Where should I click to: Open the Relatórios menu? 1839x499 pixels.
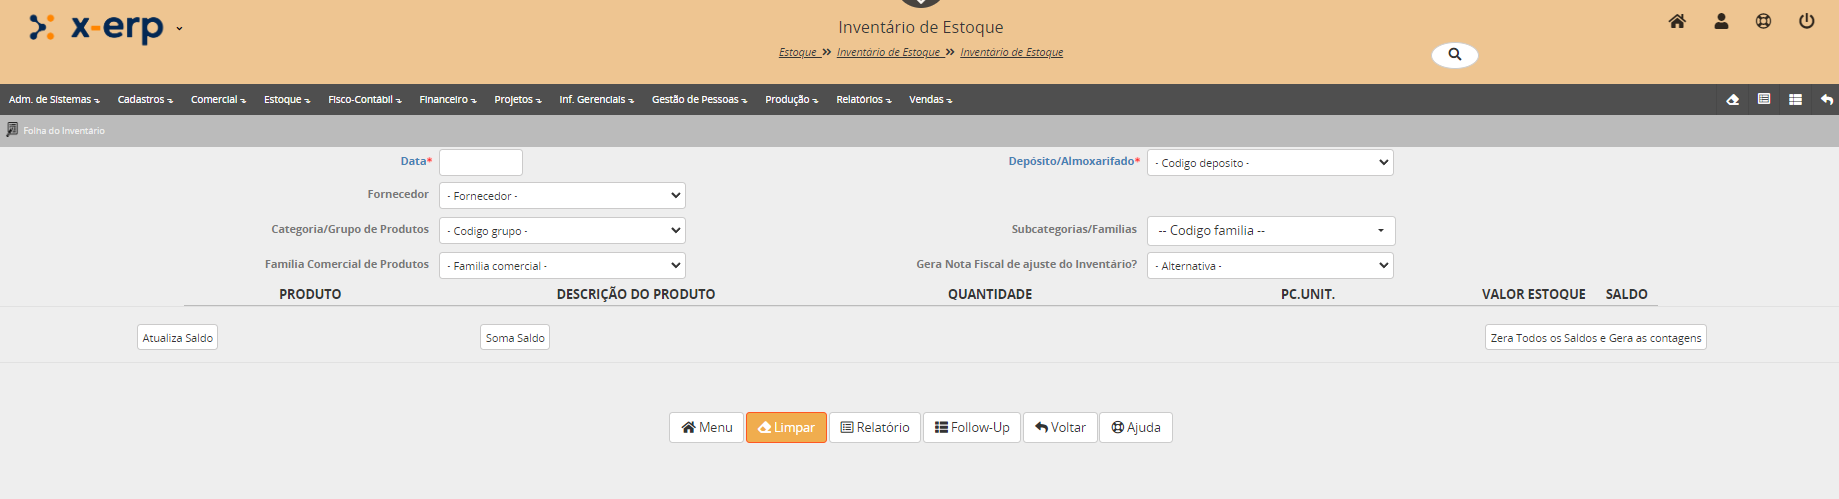[863, 100]
